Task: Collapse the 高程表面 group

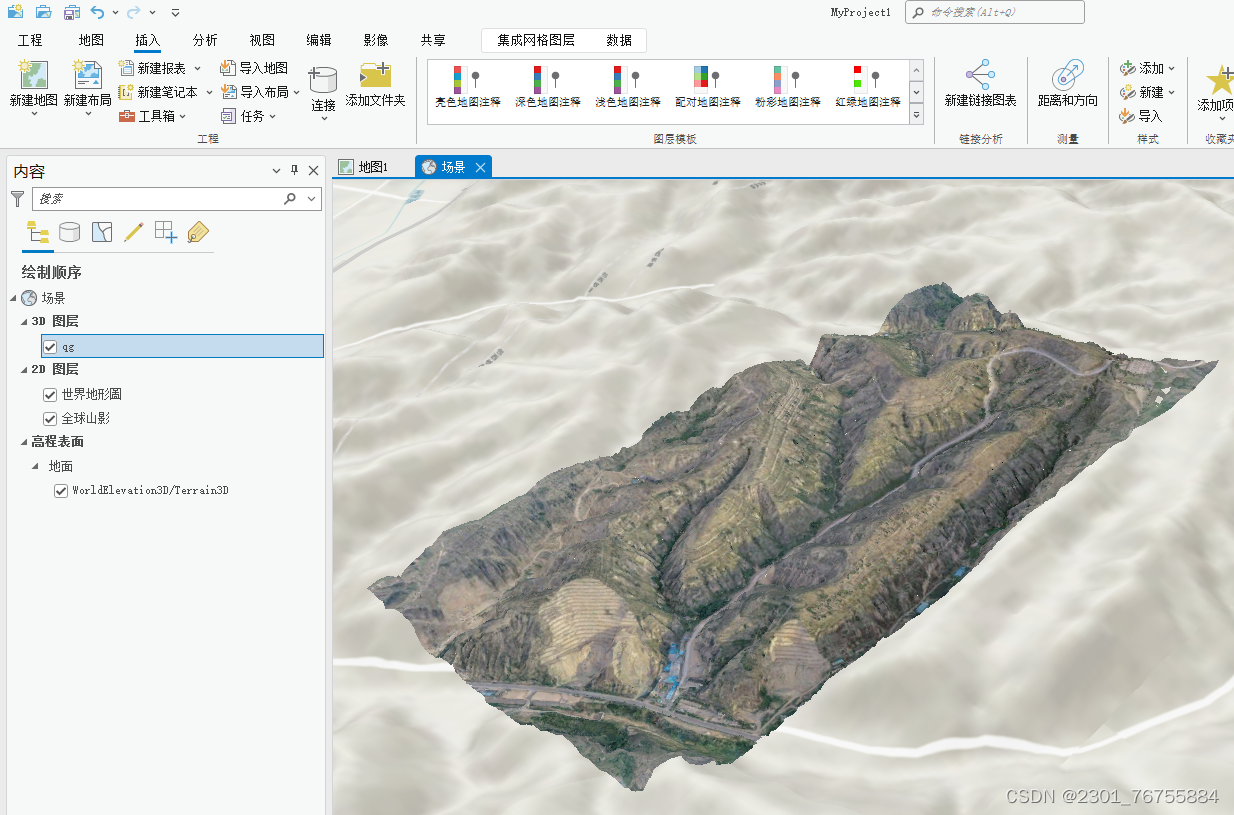Action: tap(25, 441)
